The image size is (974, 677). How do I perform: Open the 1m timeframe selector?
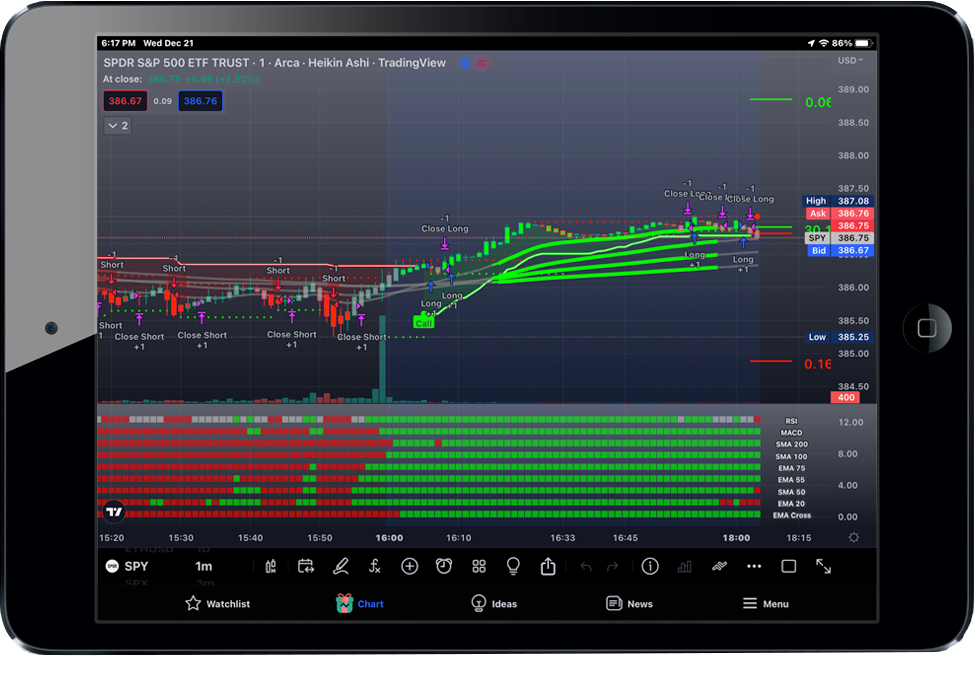pos(204,567)
